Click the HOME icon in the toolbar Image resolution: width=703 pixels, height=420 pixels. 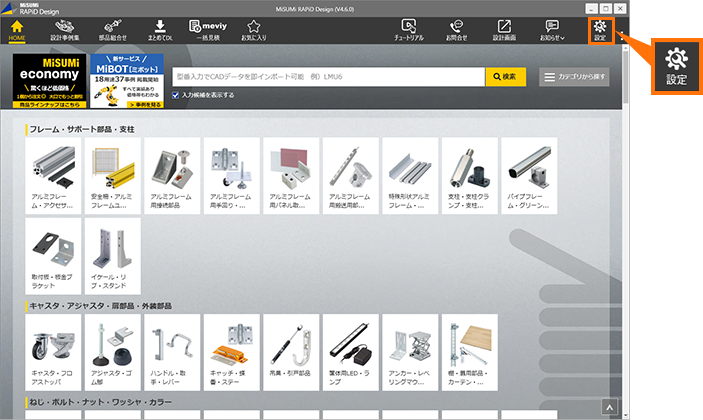tap(16, 29)
